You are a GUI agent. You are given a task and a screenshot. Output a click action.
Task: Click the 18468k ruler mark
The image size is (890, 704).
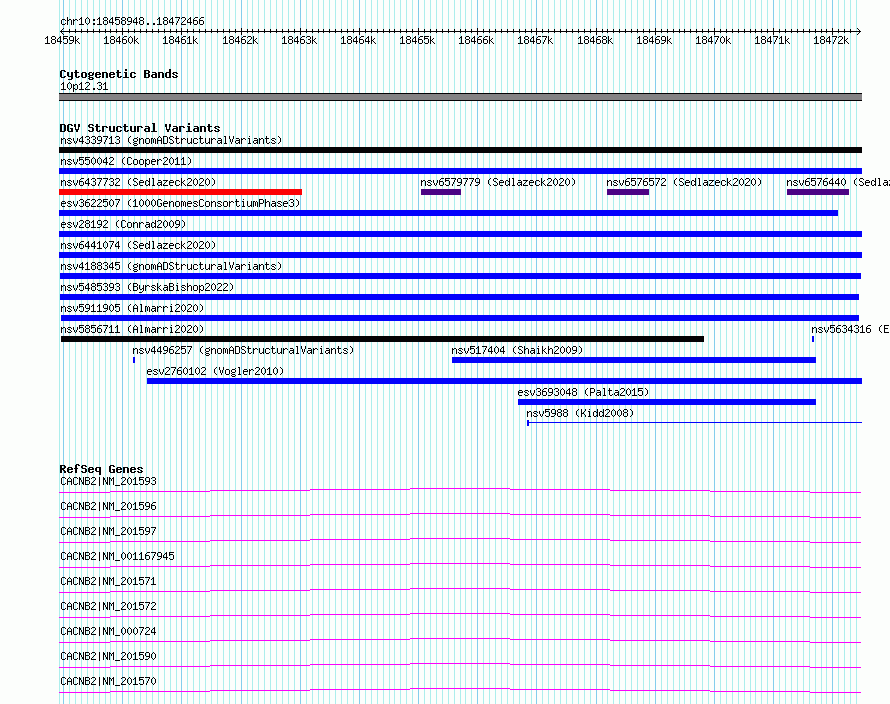click(x=595, y=40)
